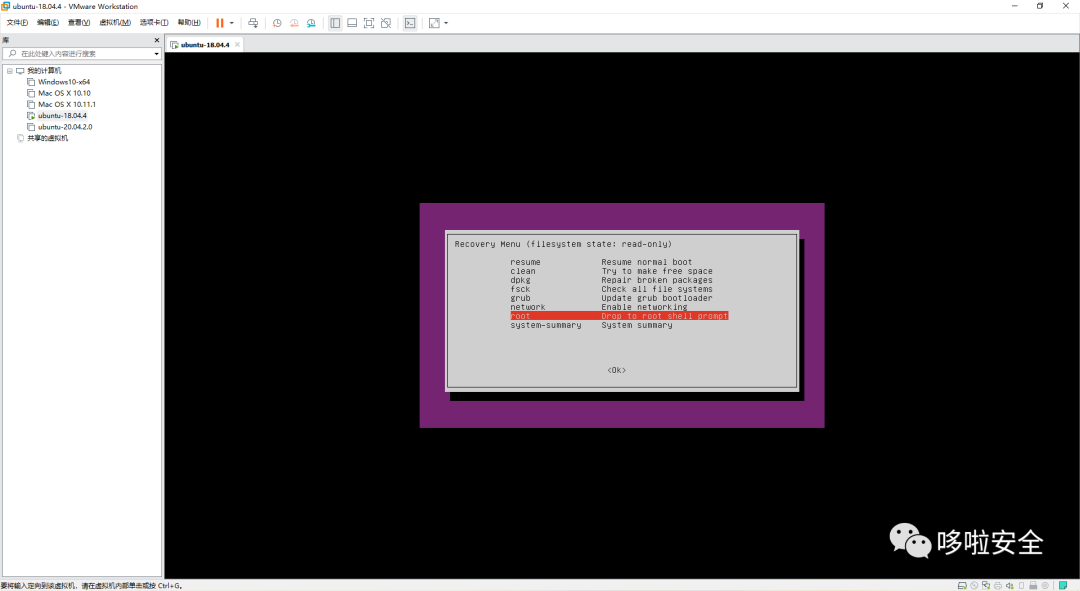Select 'grub' in the Recovery Menu
The image size is (1080, 591).
coord(521,298)
